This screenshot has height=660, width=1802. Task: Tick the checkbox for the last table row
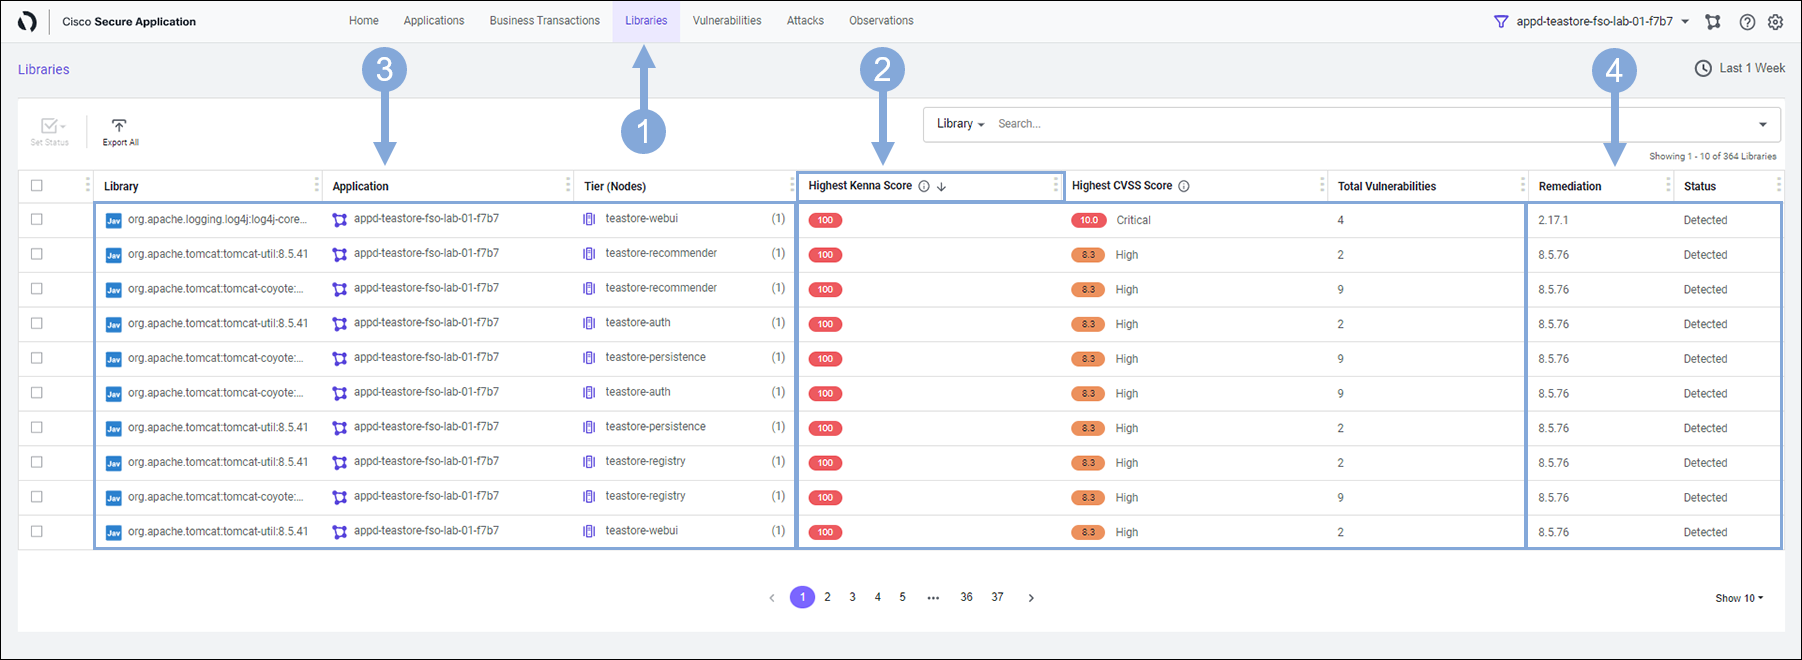point(37,531)
